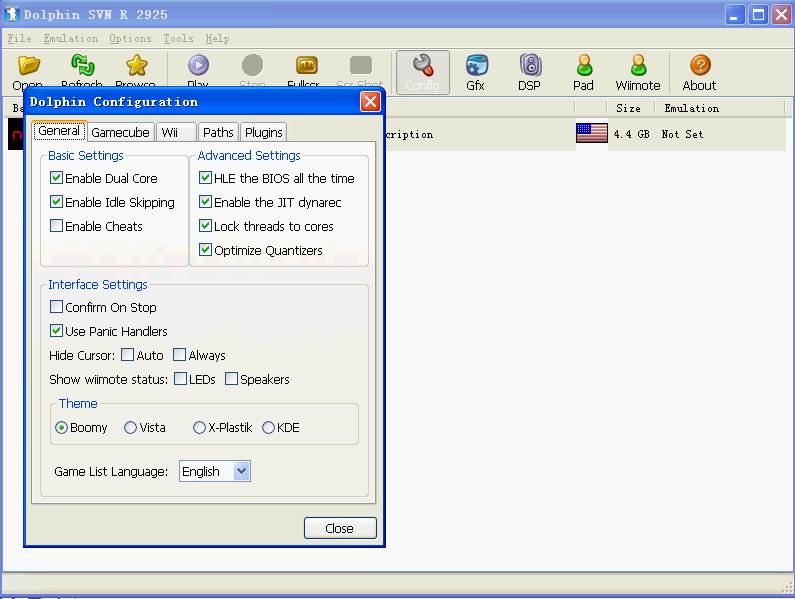Switch to the Paths tab
The image size is (795, 599).
(218, 132)
